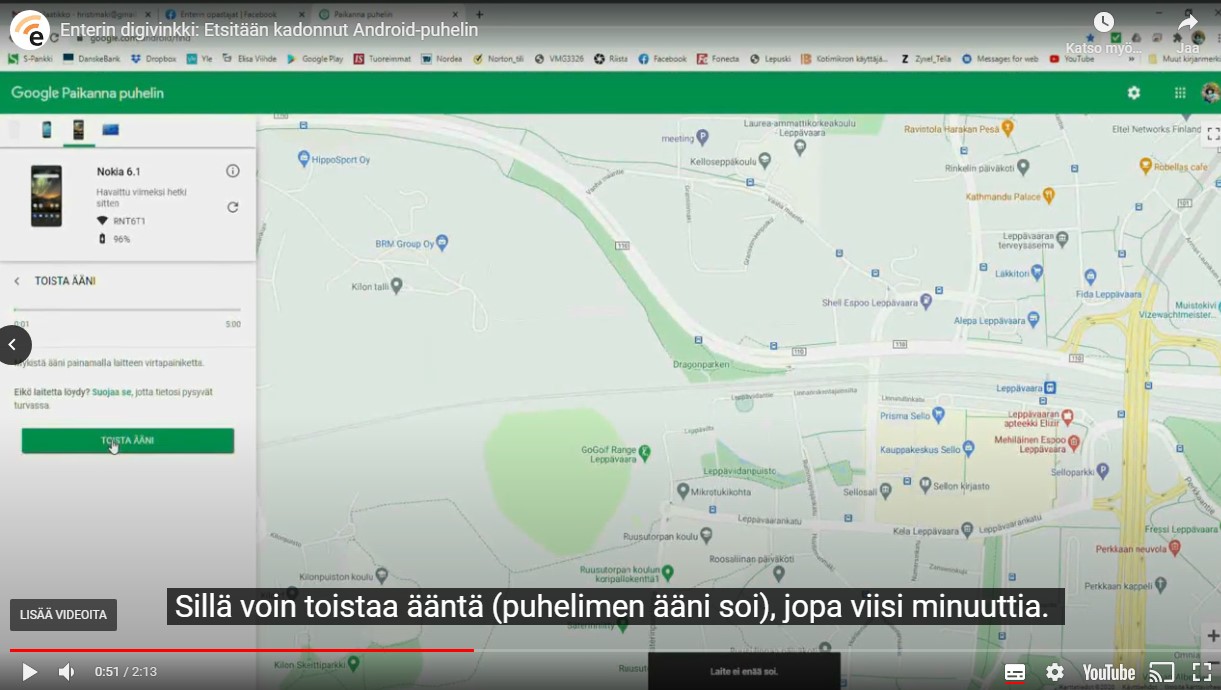Image resolution: width=1221 pixels, height=690 pixels.
Task: Select the first phone device tab
Action: pos(47,129)
